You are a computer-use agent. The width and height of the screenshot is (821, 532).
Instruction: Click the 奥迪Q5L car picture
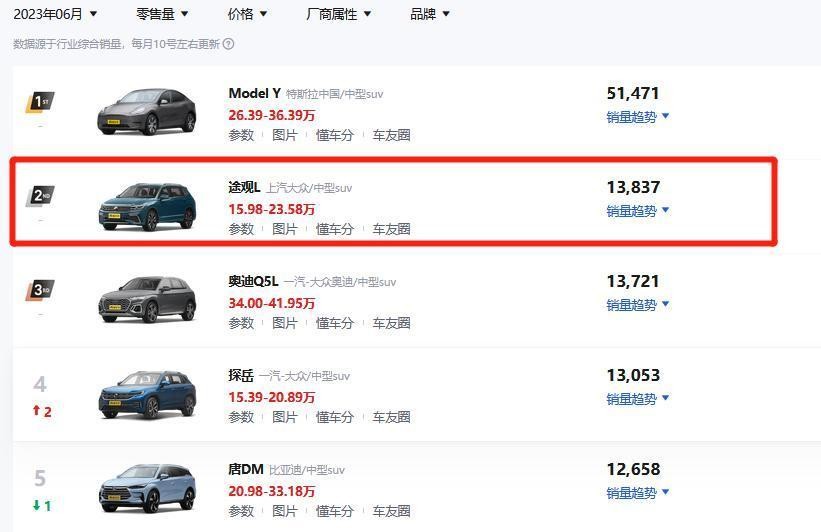[147, 299]
